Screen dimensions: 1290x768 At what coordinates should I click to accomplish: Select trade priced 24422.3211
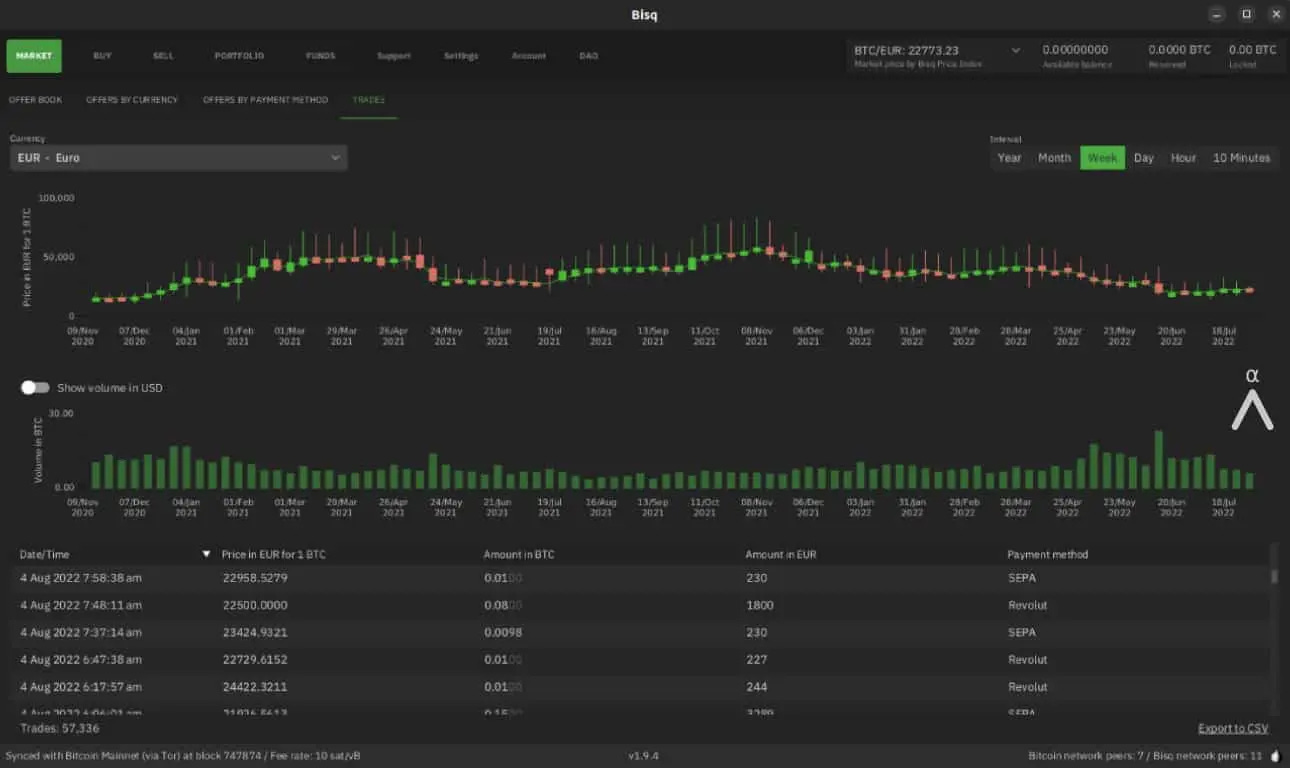[x=642, y=687]
